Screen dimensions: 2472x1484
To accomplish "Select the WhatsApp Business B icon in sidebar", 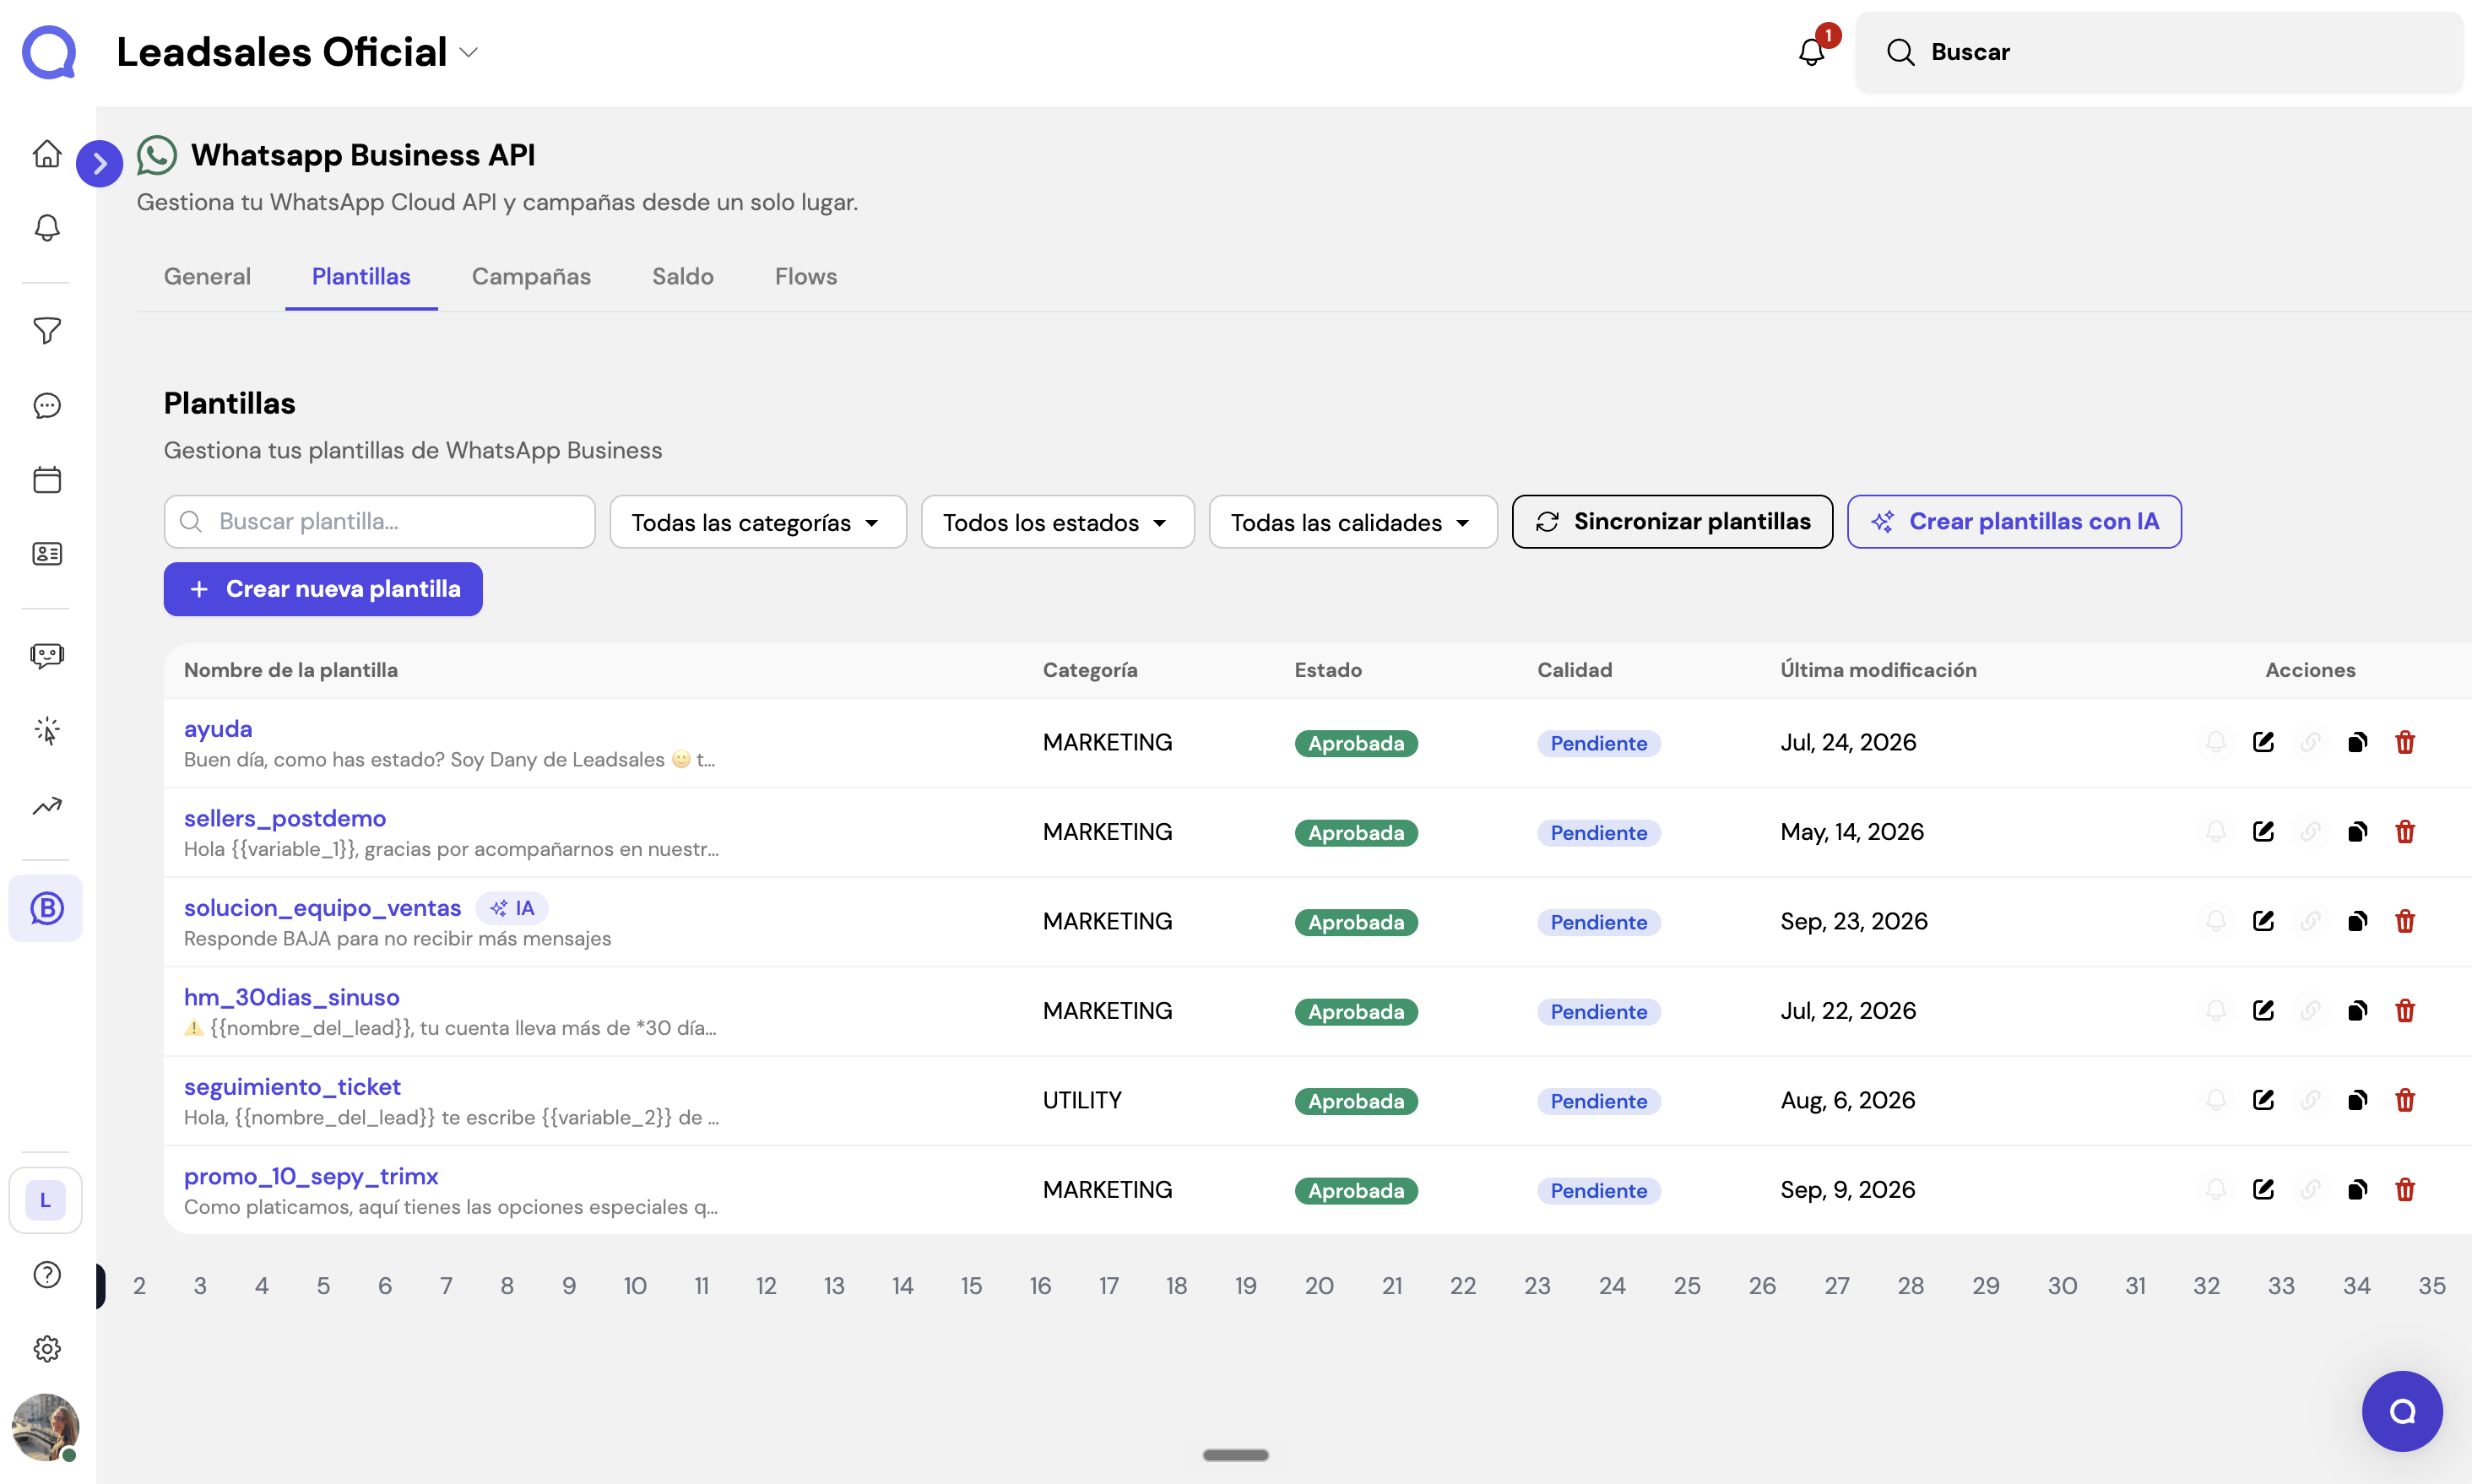I will 46,908.
